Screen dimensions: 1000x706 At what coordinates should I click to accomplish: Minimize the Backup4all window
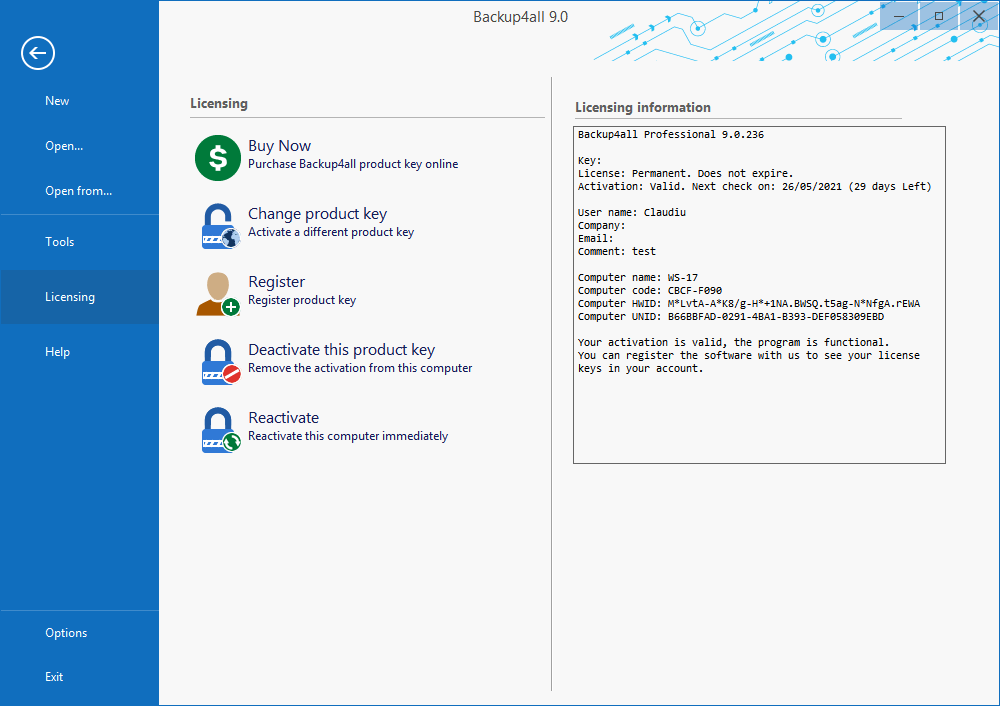899,16
